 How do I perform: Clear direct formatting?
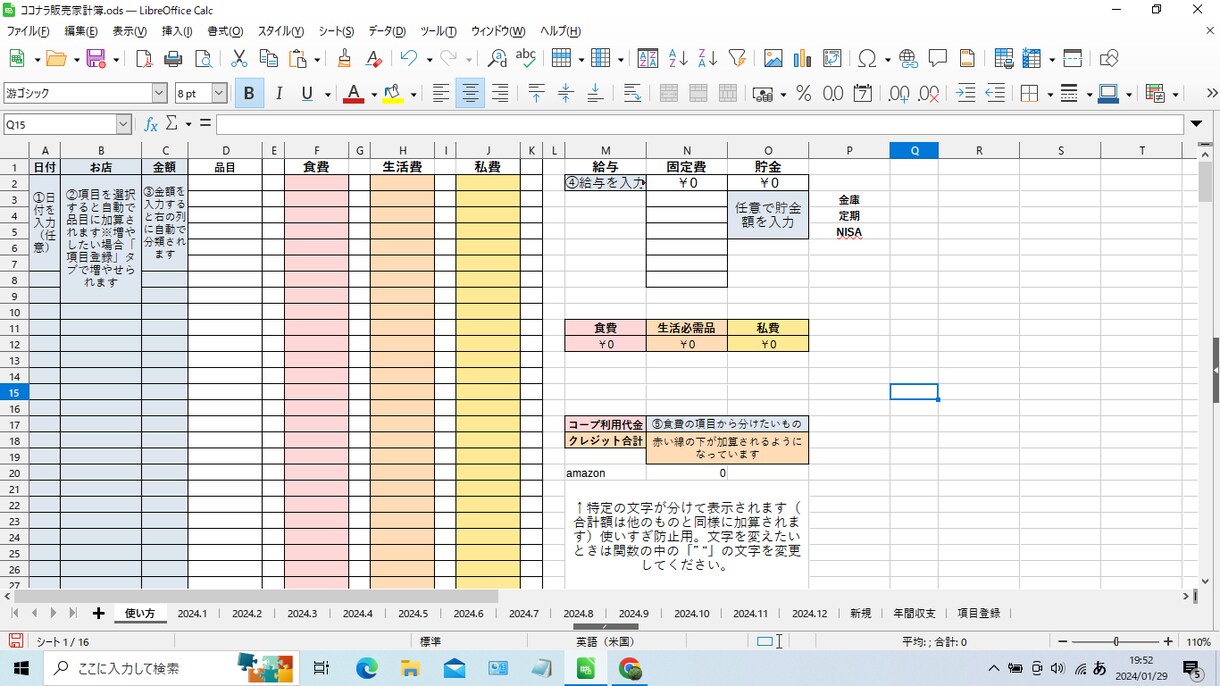pos(374,59)
